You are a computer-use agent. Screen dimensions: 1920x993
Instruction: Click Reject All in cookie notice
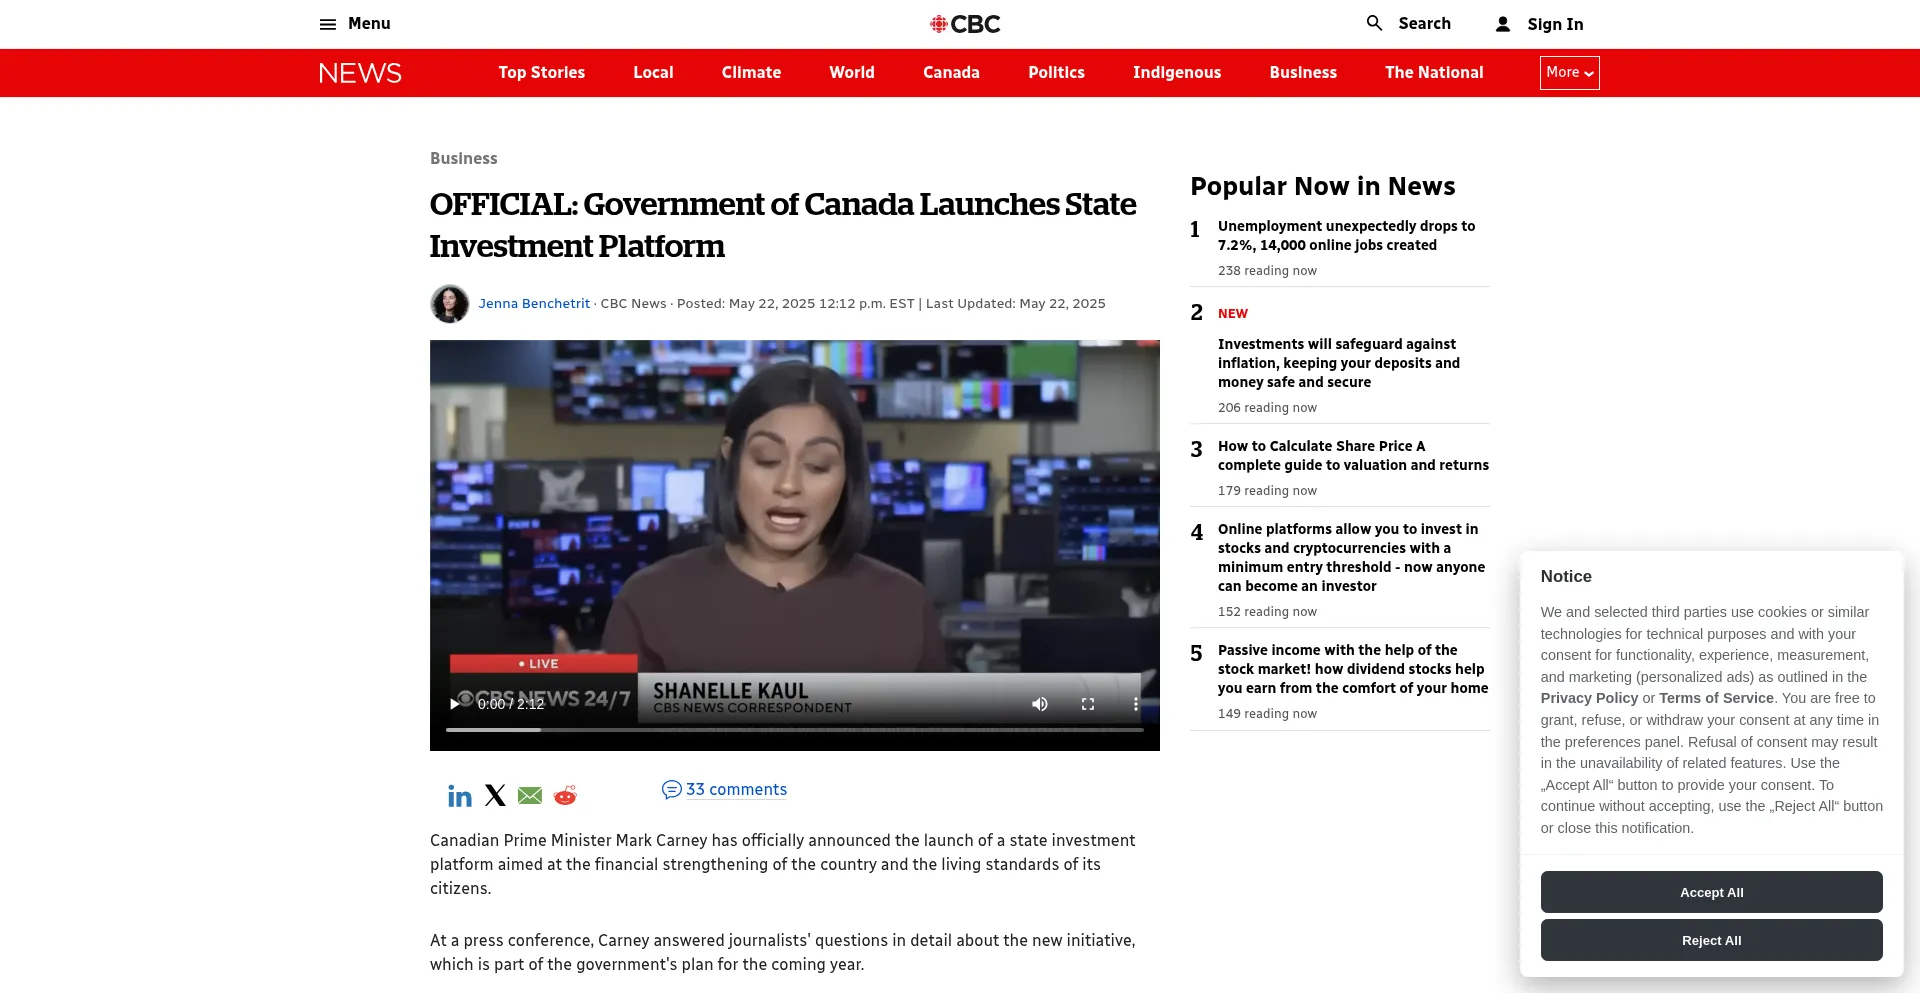pyautogui.click(x=1711, y=940)
